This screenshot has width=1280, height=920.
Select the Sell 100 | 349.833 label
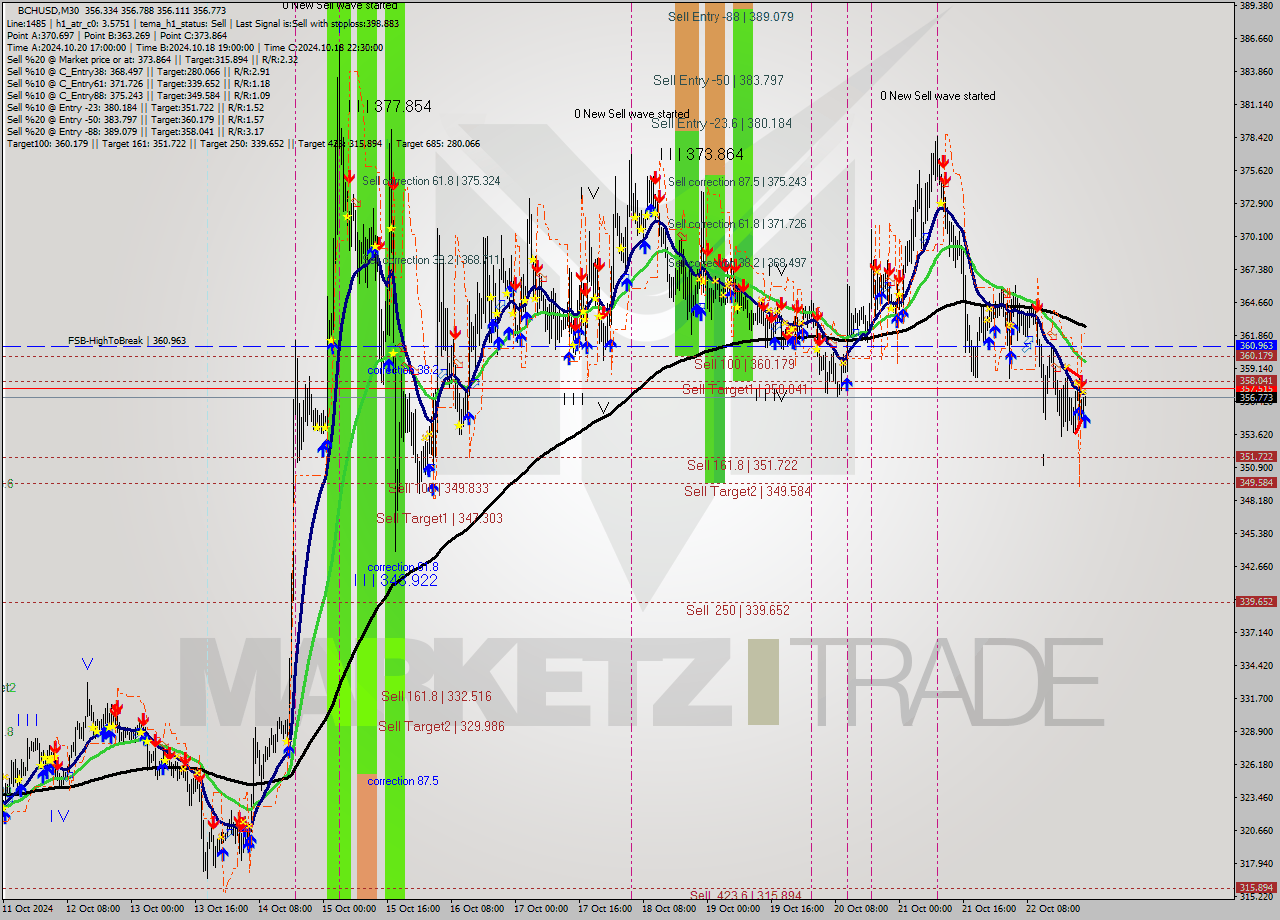click(438, 488)
